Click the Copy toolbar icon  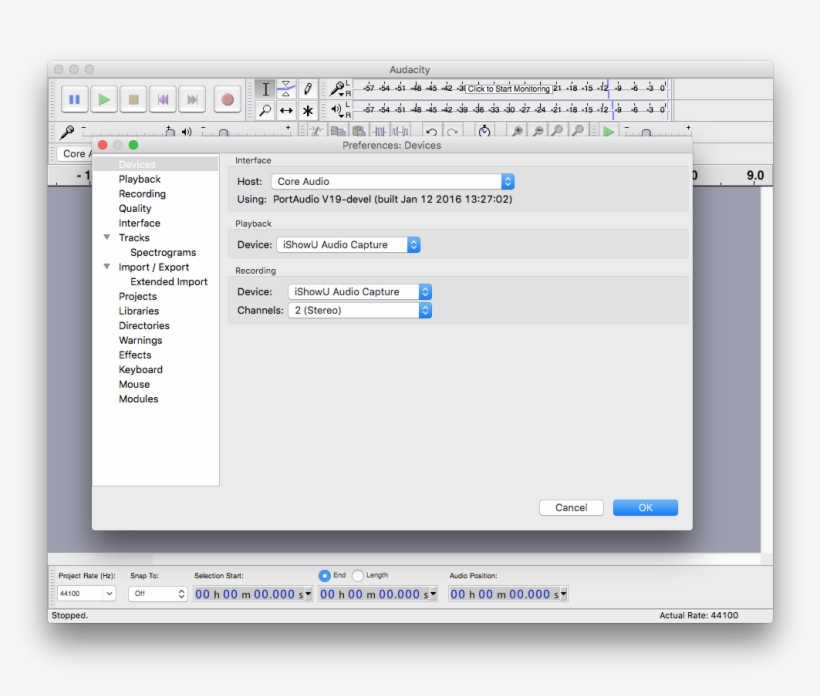click(338, 131)
